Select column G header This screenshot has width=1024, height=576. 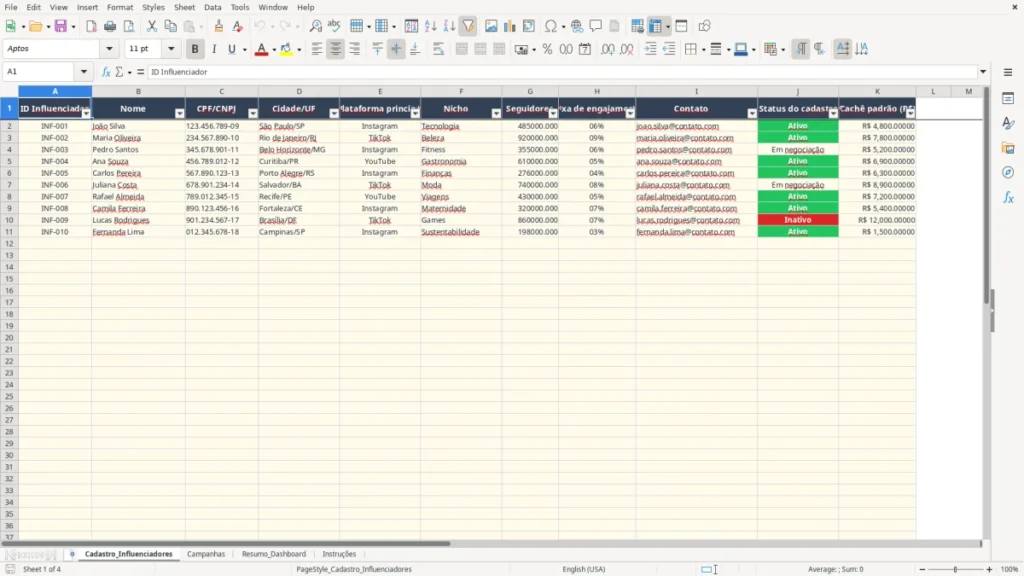pos(530,91)
